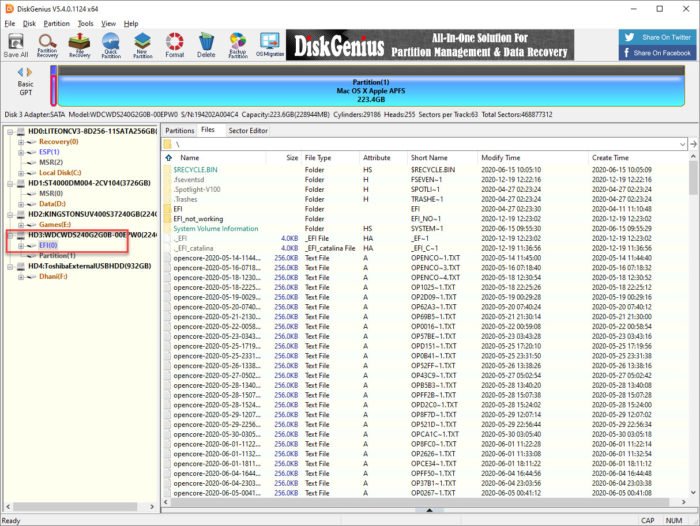
Task: Click the Save All toolbar icon
Action: [x=16, y=45]
